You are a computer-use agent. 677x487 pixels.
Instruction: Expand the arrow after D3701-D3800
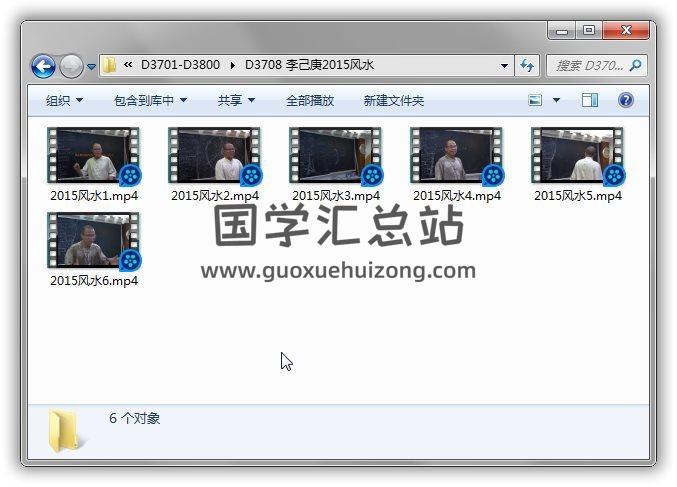(x=232, y=66)
